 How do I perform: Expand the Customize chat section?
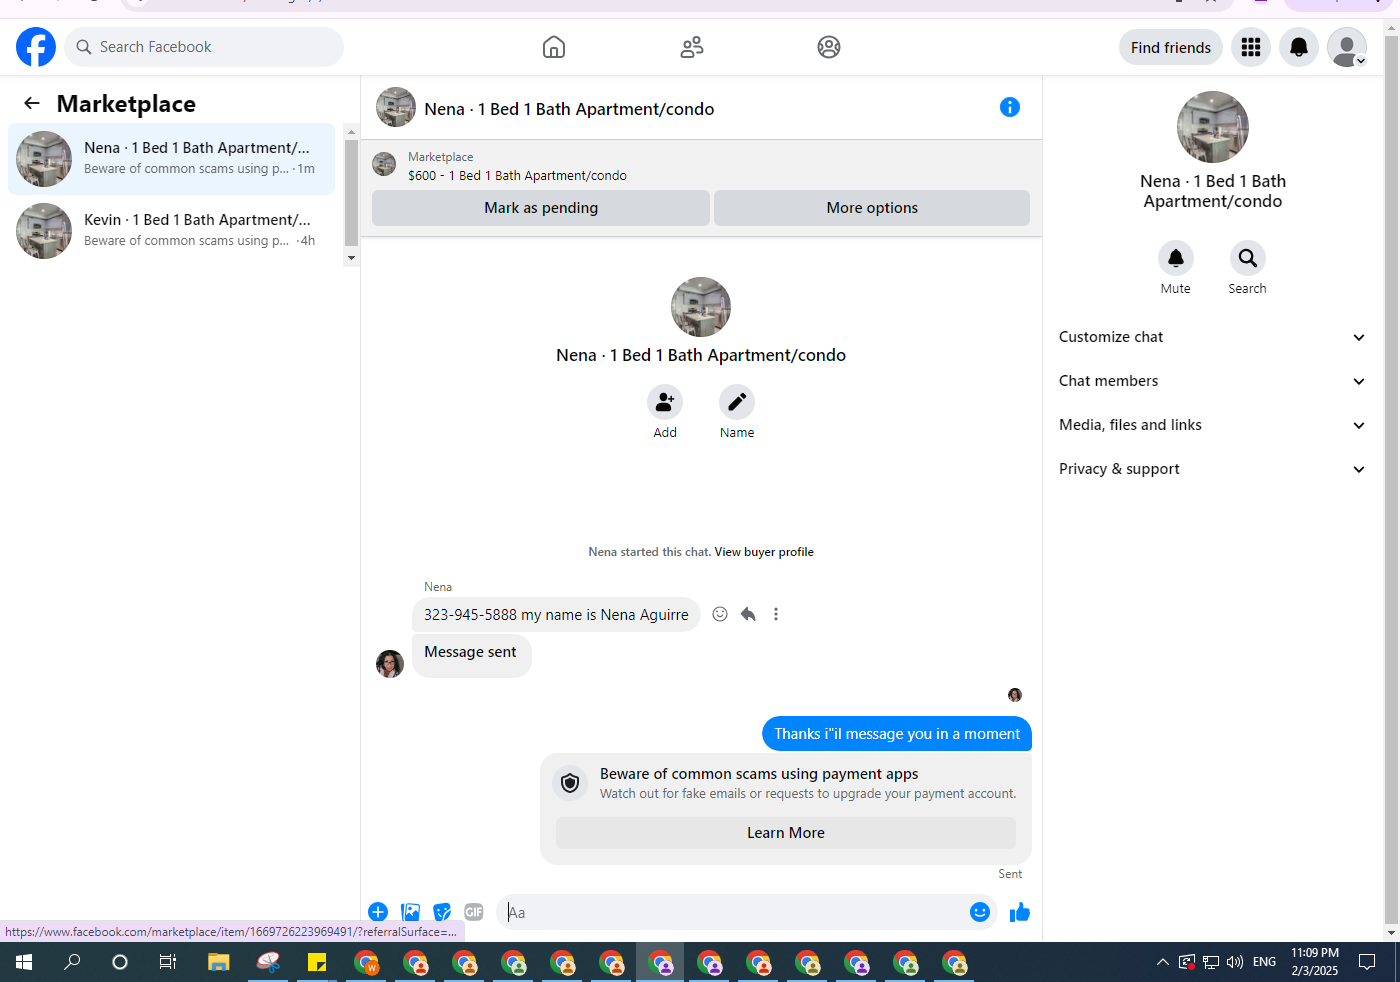[1212, 337]
